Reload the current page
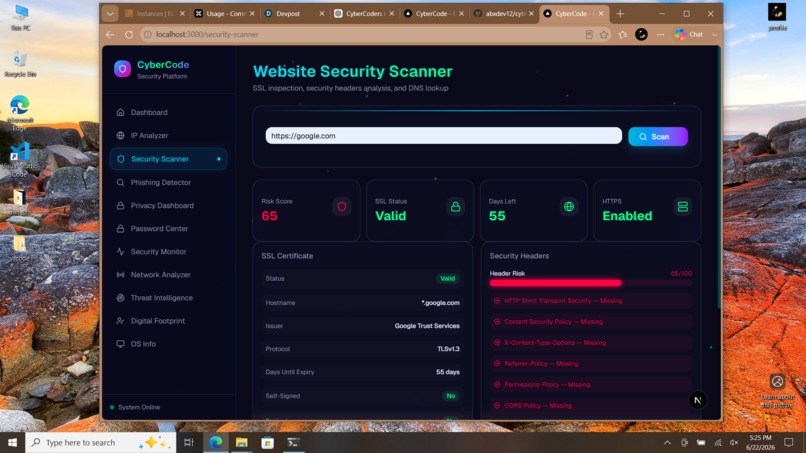Screen dimensions: 806x453 pos(129,34)
